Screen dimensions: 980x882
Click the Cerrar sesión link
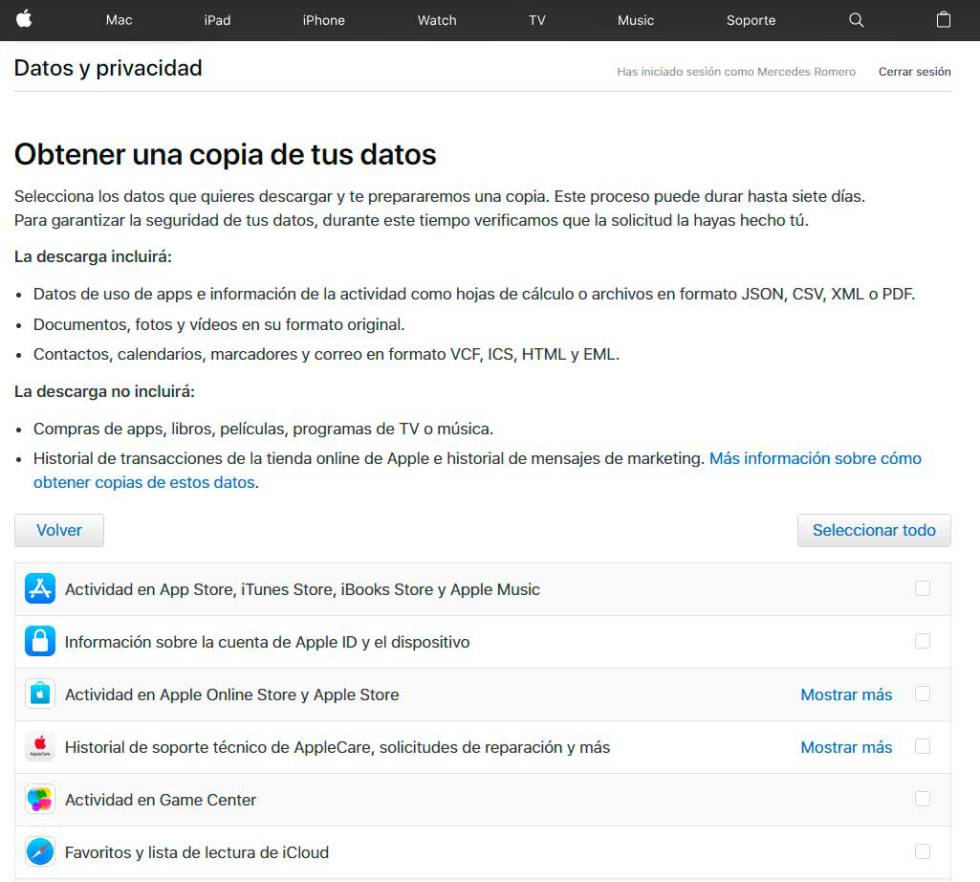pyautogui.click(x=914, y=71)
